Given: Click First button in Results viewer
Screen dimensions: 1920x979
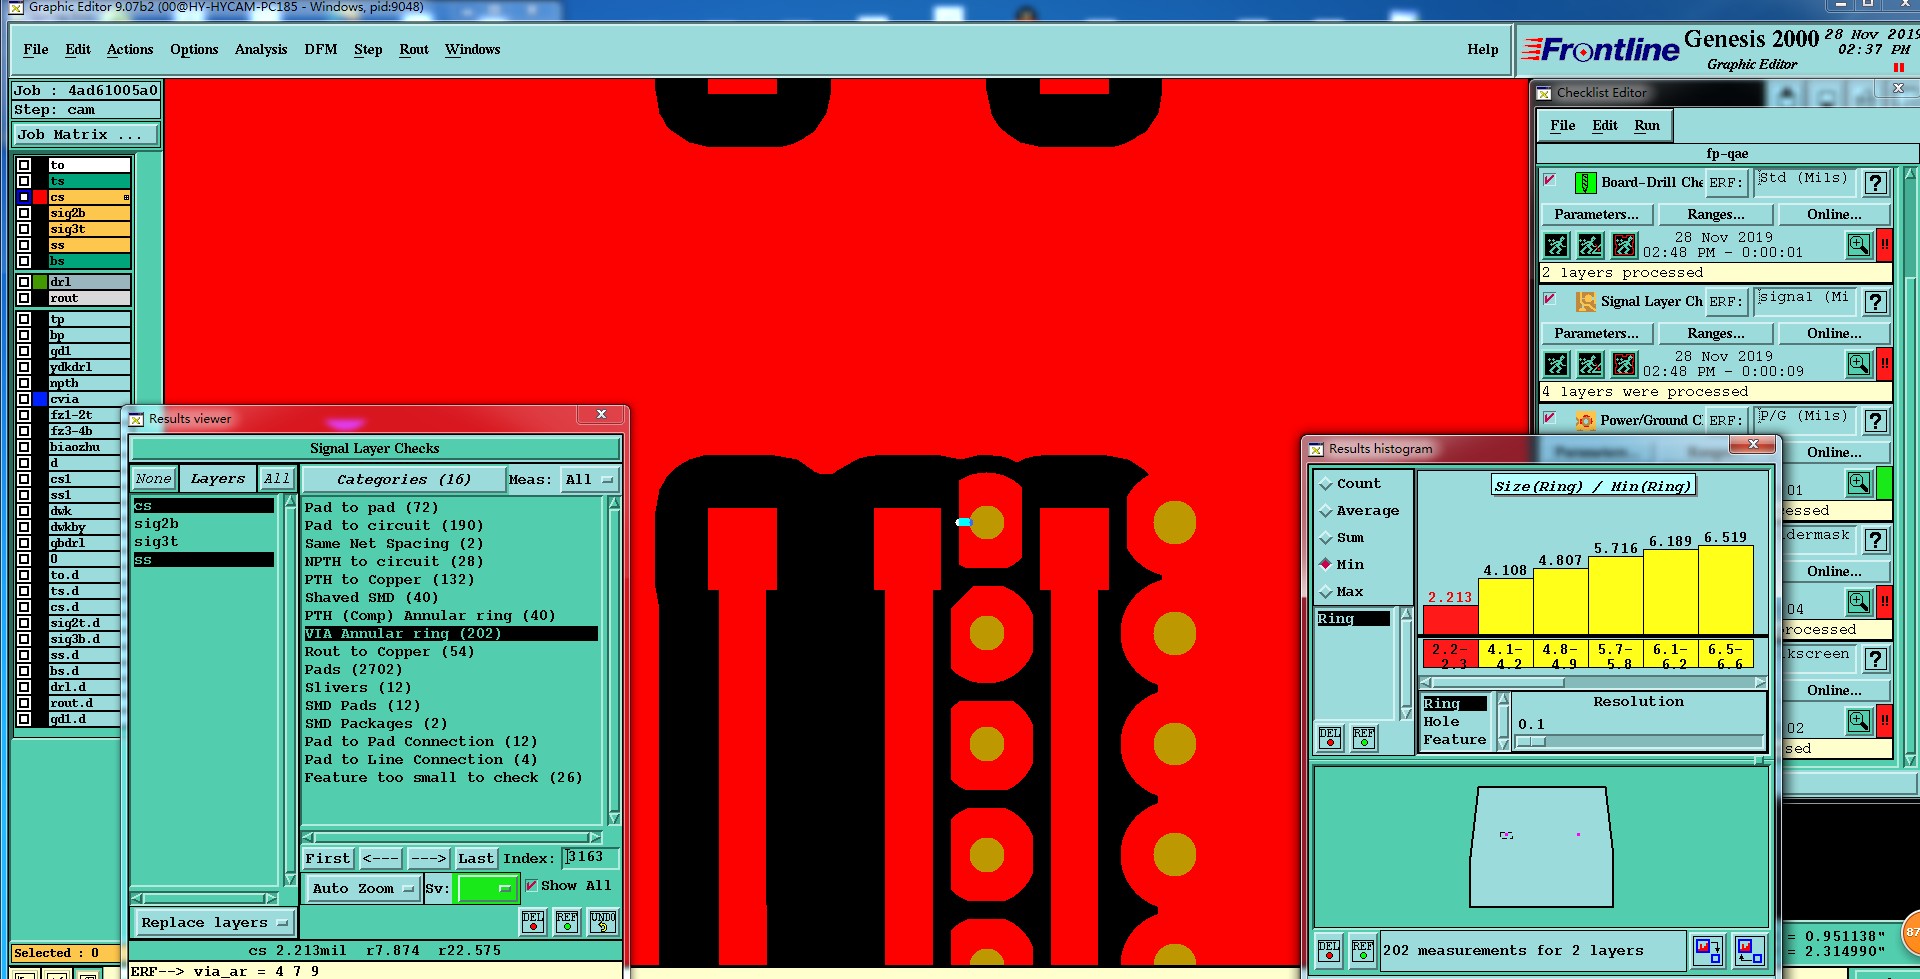Looking at the screenshot, I should pyautogui.click(x=328, y=858).
